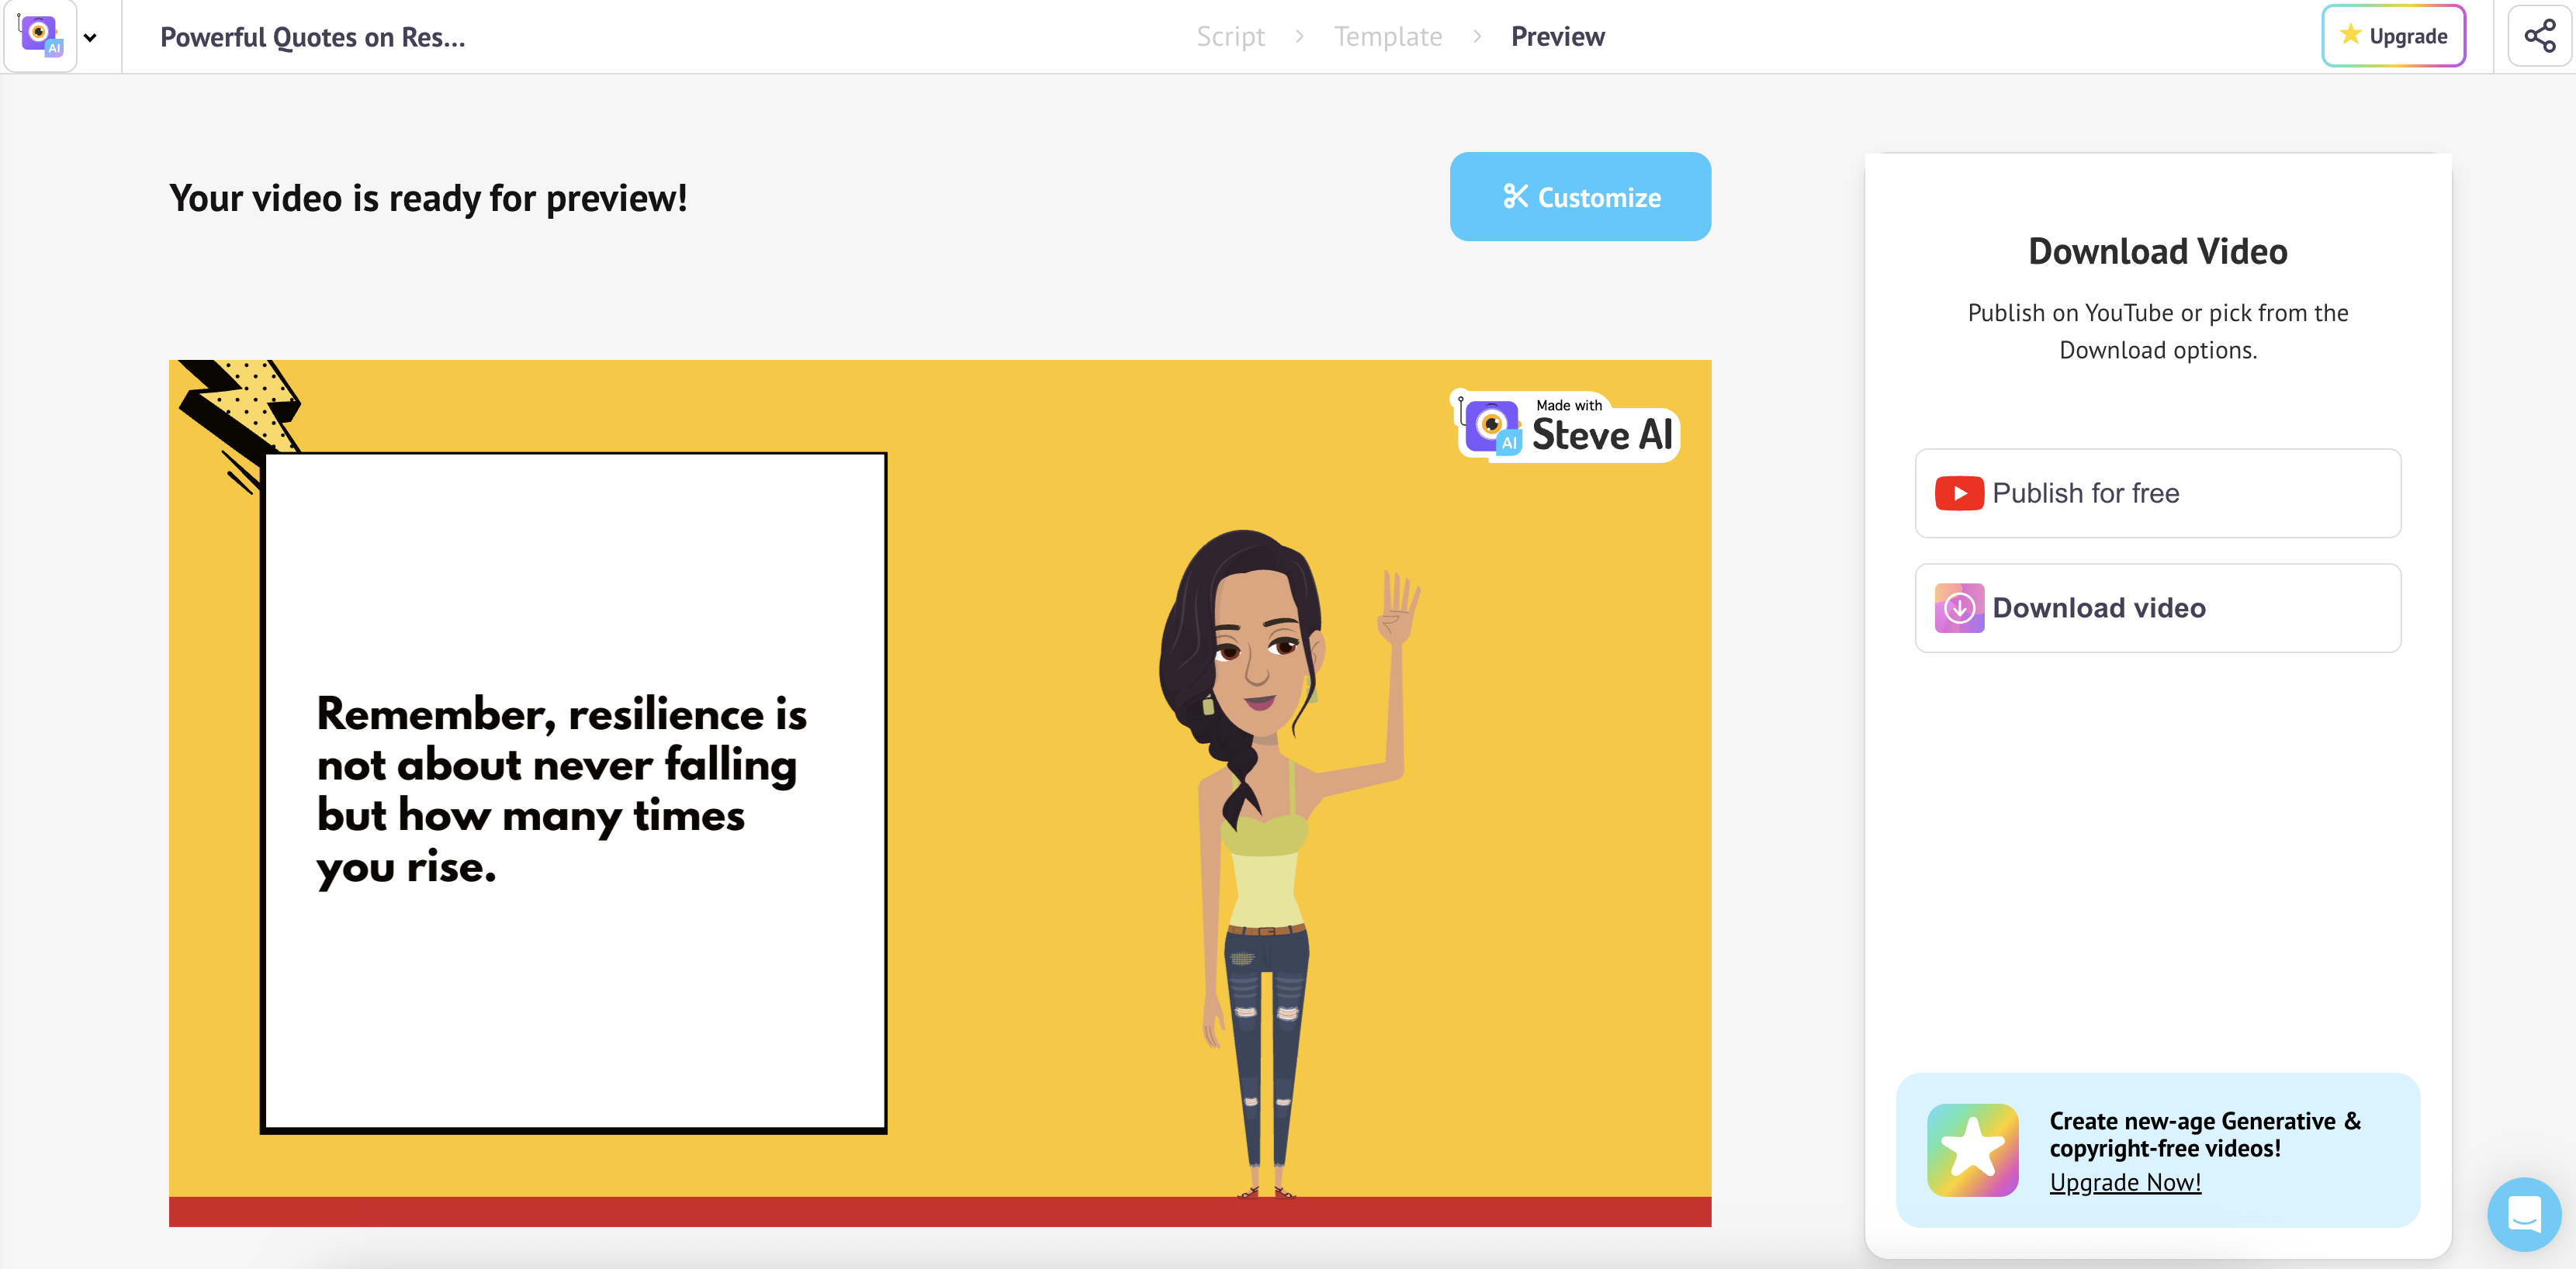
Task: Click the chevron between Template and Preview
Action: [1477, 37]
